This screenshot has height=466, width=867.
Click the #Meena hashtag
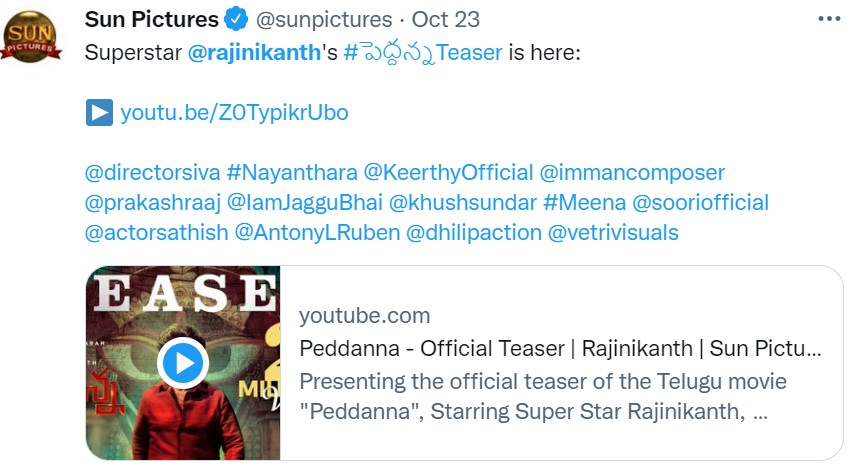(583, 203)
